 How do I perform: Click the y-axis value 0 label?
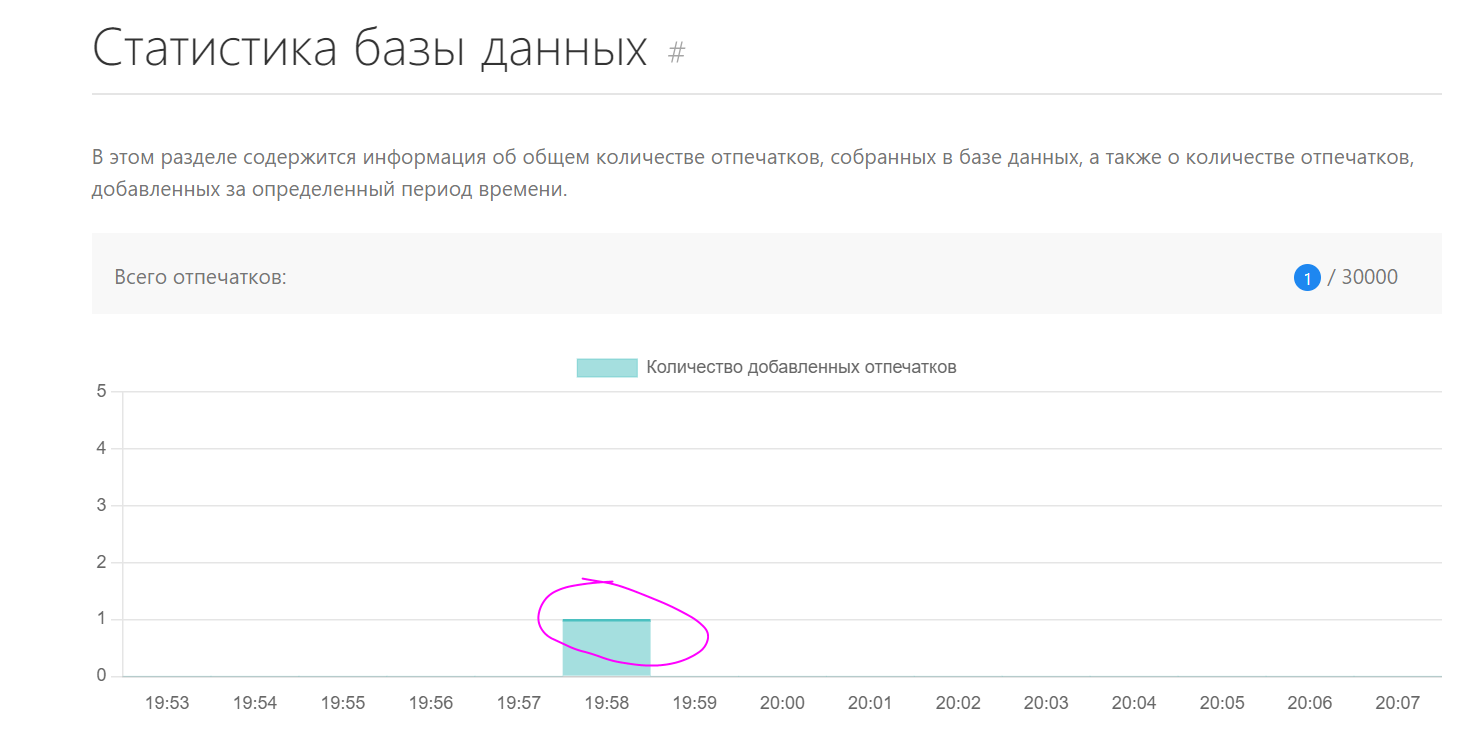pyautogui.click(x=101, y=676)
